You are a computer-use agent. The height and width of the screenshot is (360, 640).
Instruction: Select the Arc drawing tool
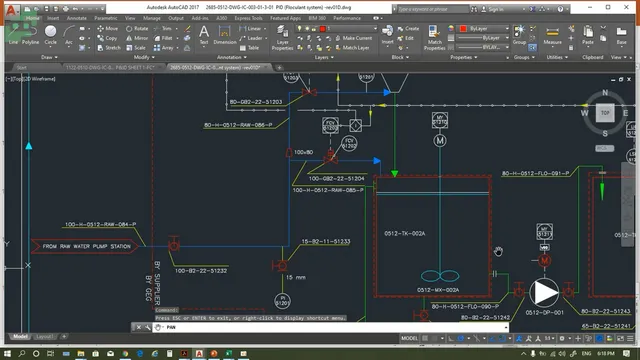point(69,35)
